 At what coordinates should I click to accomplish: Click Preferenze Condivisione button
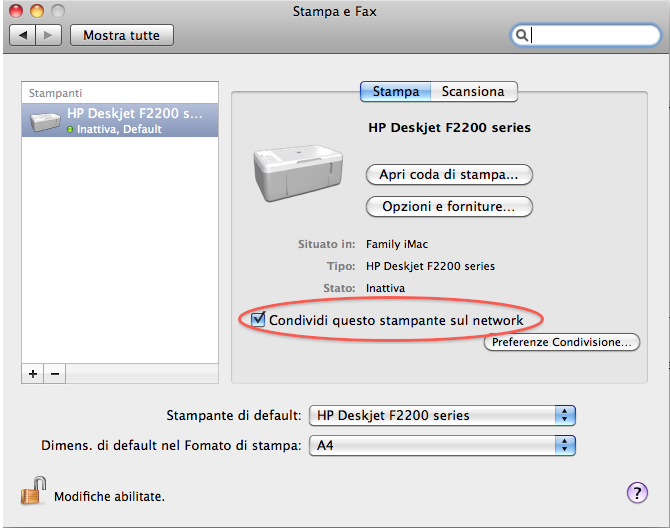[x=561, y=342]
